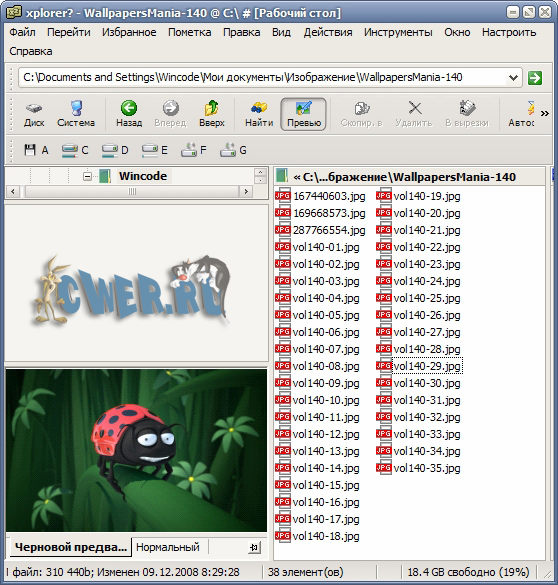The width and height of the screenshot is (558, 585).
Task: Open the Пометка menu
Action: point(189,32)
